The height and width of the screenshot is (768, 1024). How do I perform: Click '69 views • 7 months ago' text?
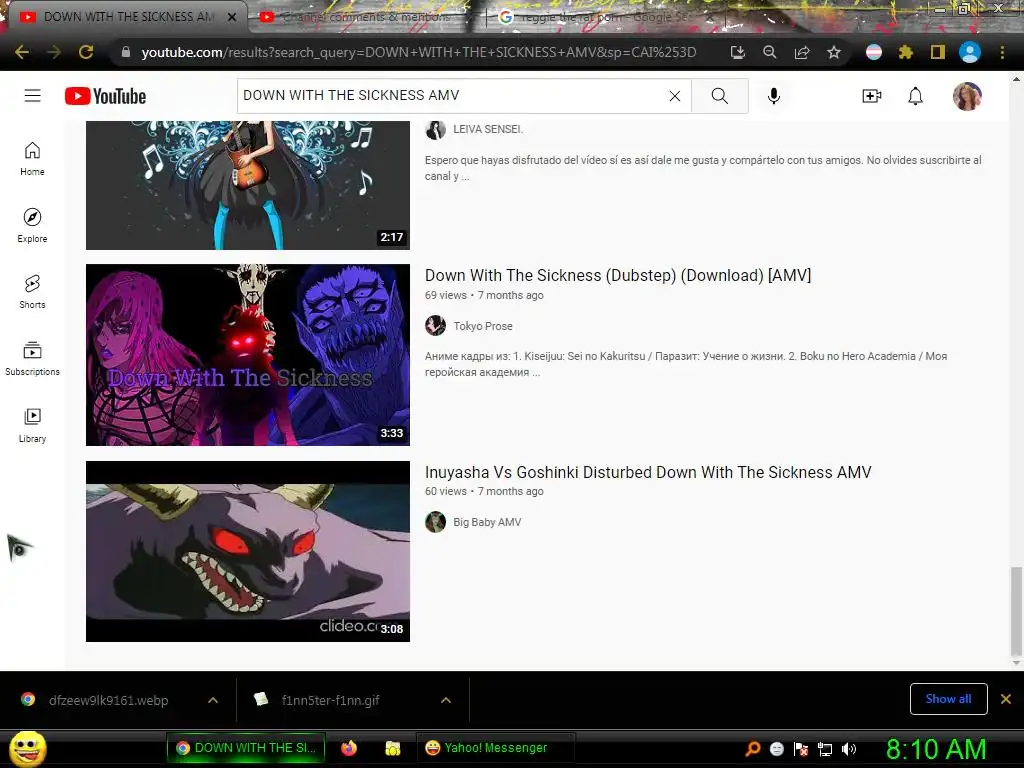(484, 295)
